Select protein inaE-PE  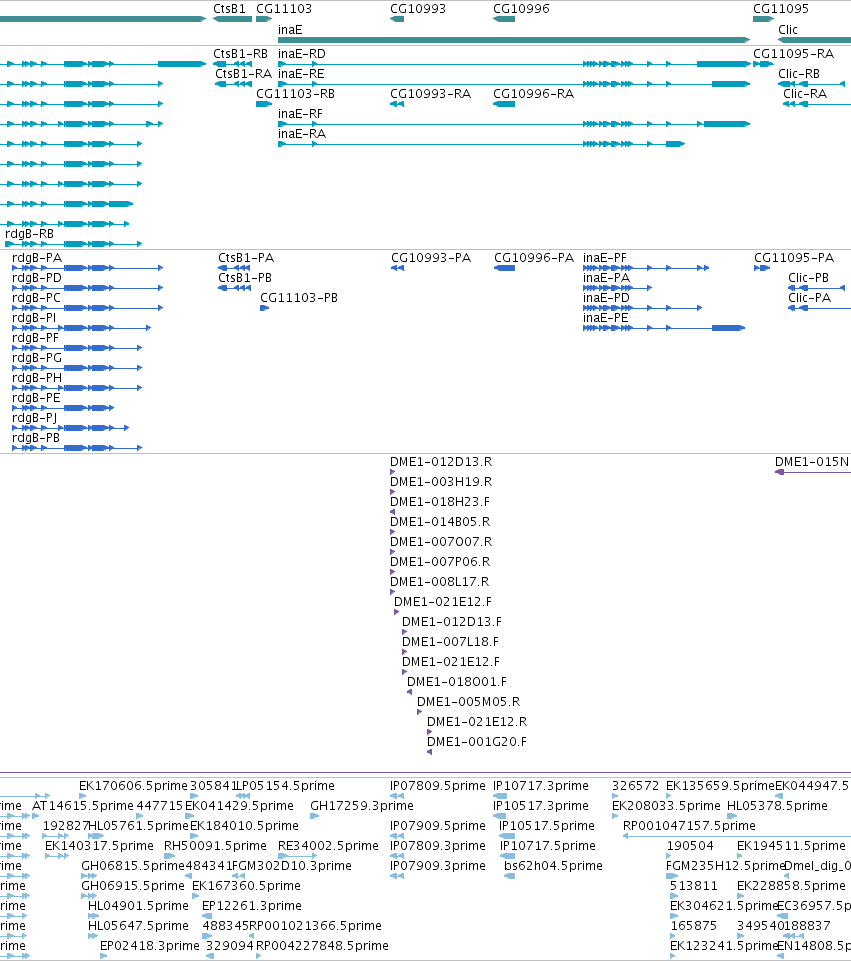click(x=606, y=318)
